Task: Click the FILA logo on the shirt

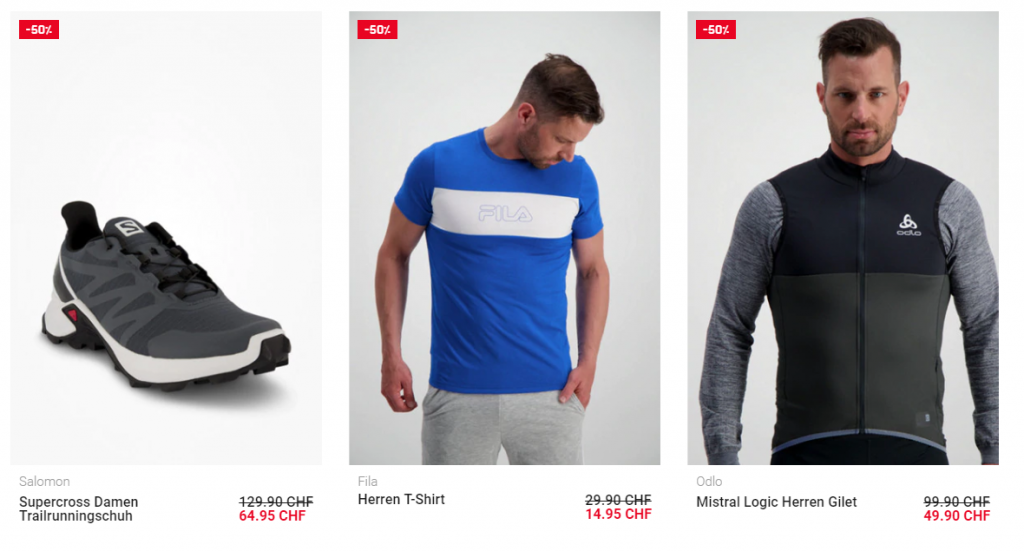Action: click(x=505, y=213)
